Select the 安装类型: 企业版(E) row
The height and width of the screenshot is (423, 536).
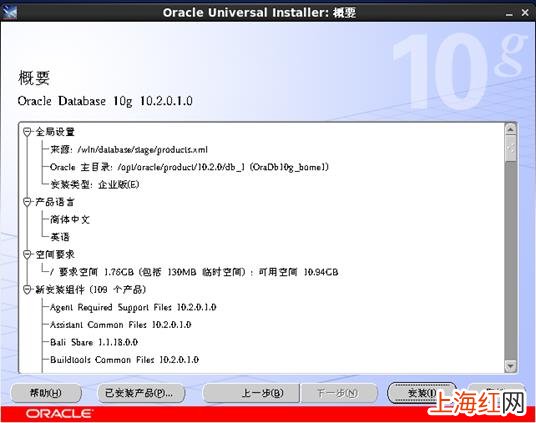(95, 185)
